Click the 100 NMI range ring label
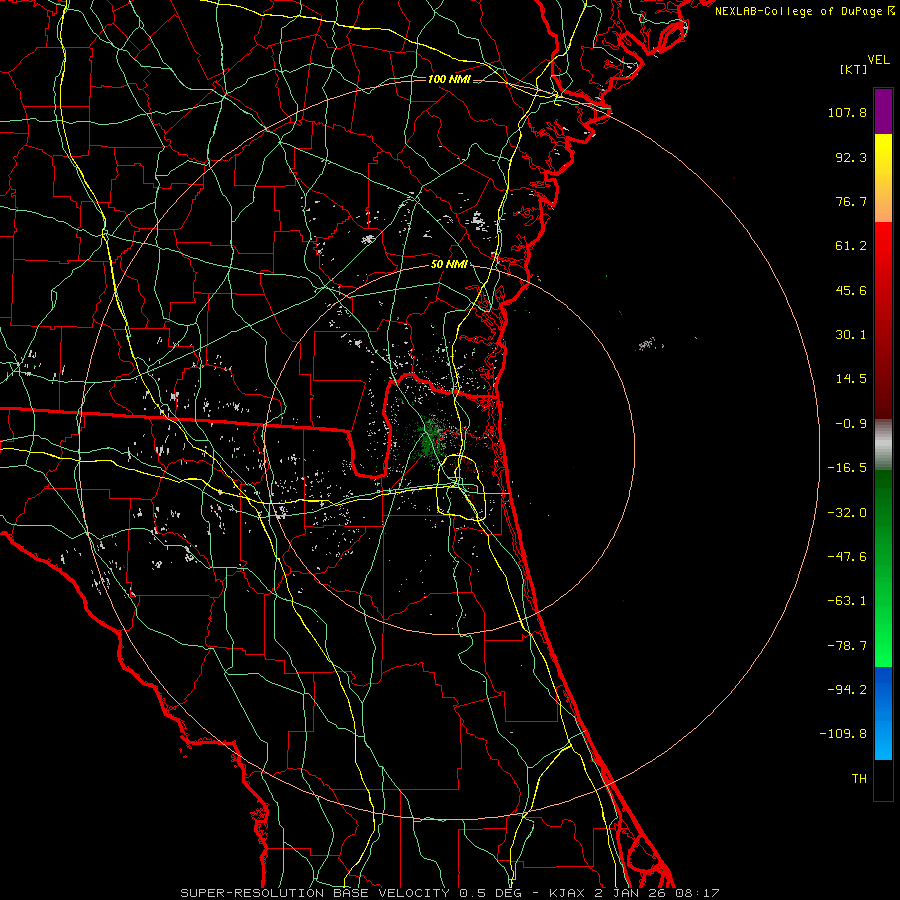Screen dimensions: 900x900 coord(449,79)
